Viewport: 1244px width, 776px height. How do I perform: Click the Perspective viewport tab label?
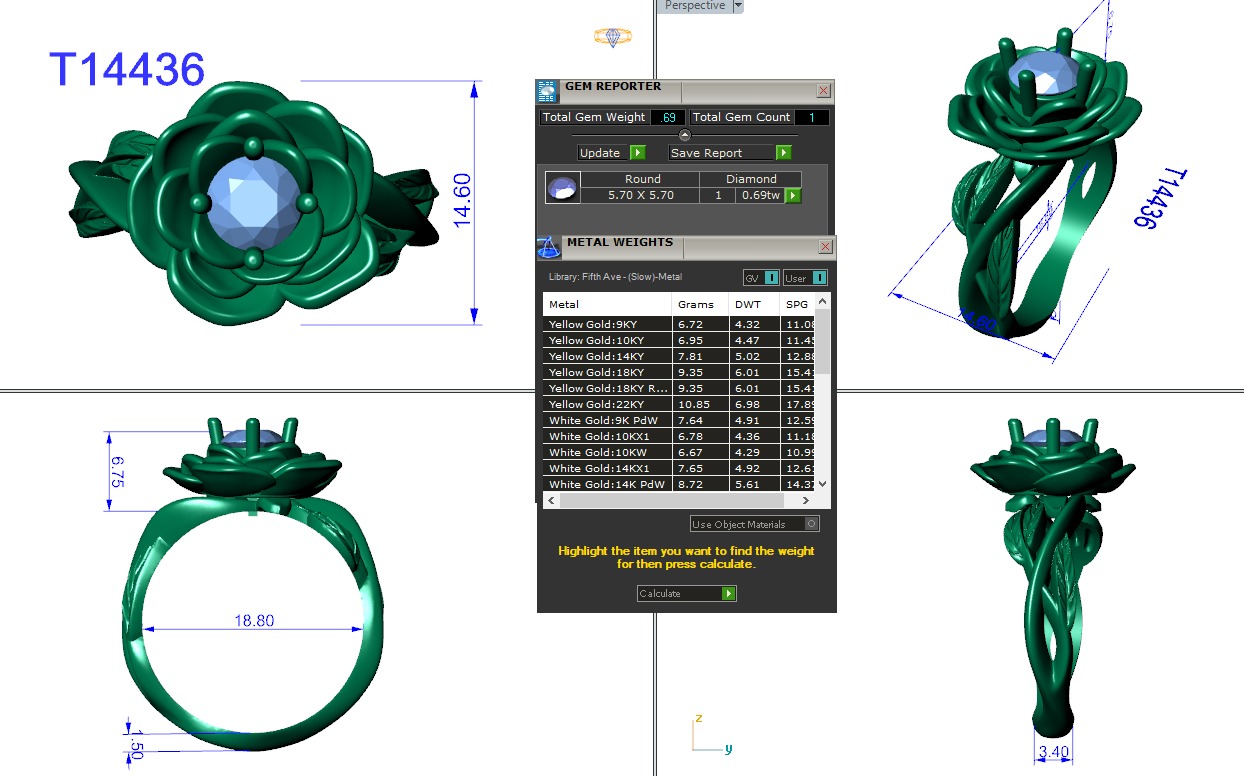(694, 6)
